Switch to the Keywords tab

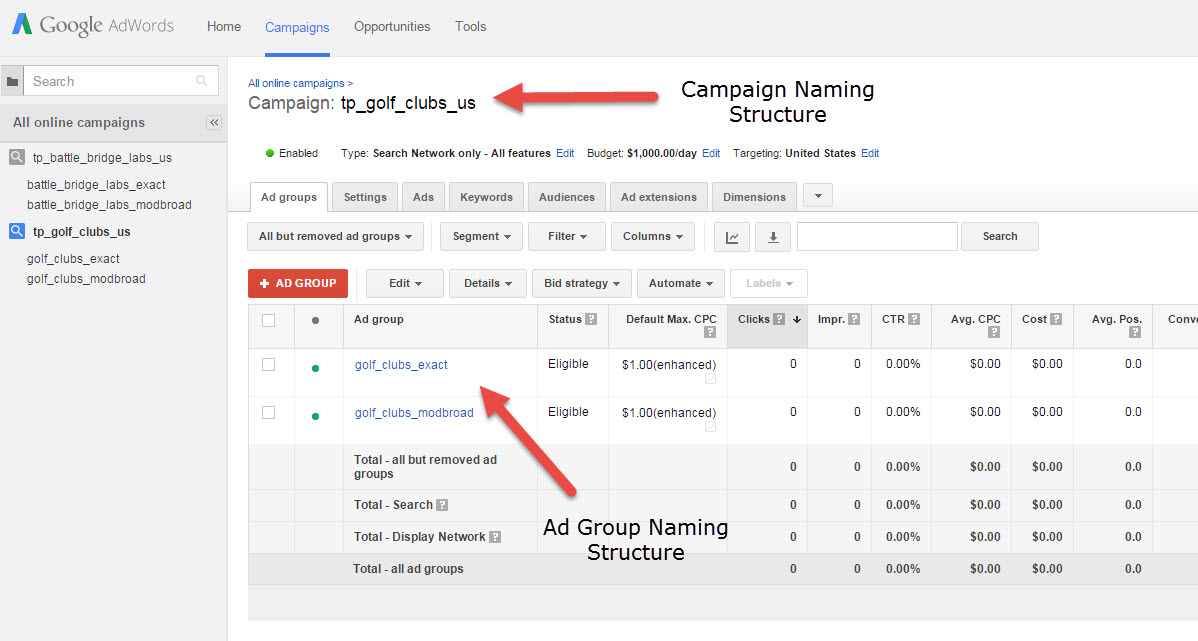[486, 197]
